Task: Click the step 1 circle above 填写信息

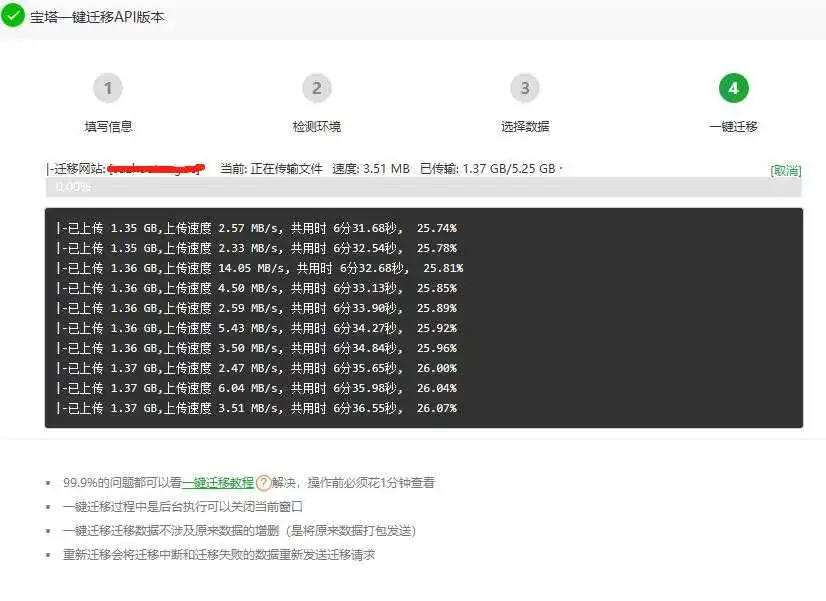Action: point(108,88)
